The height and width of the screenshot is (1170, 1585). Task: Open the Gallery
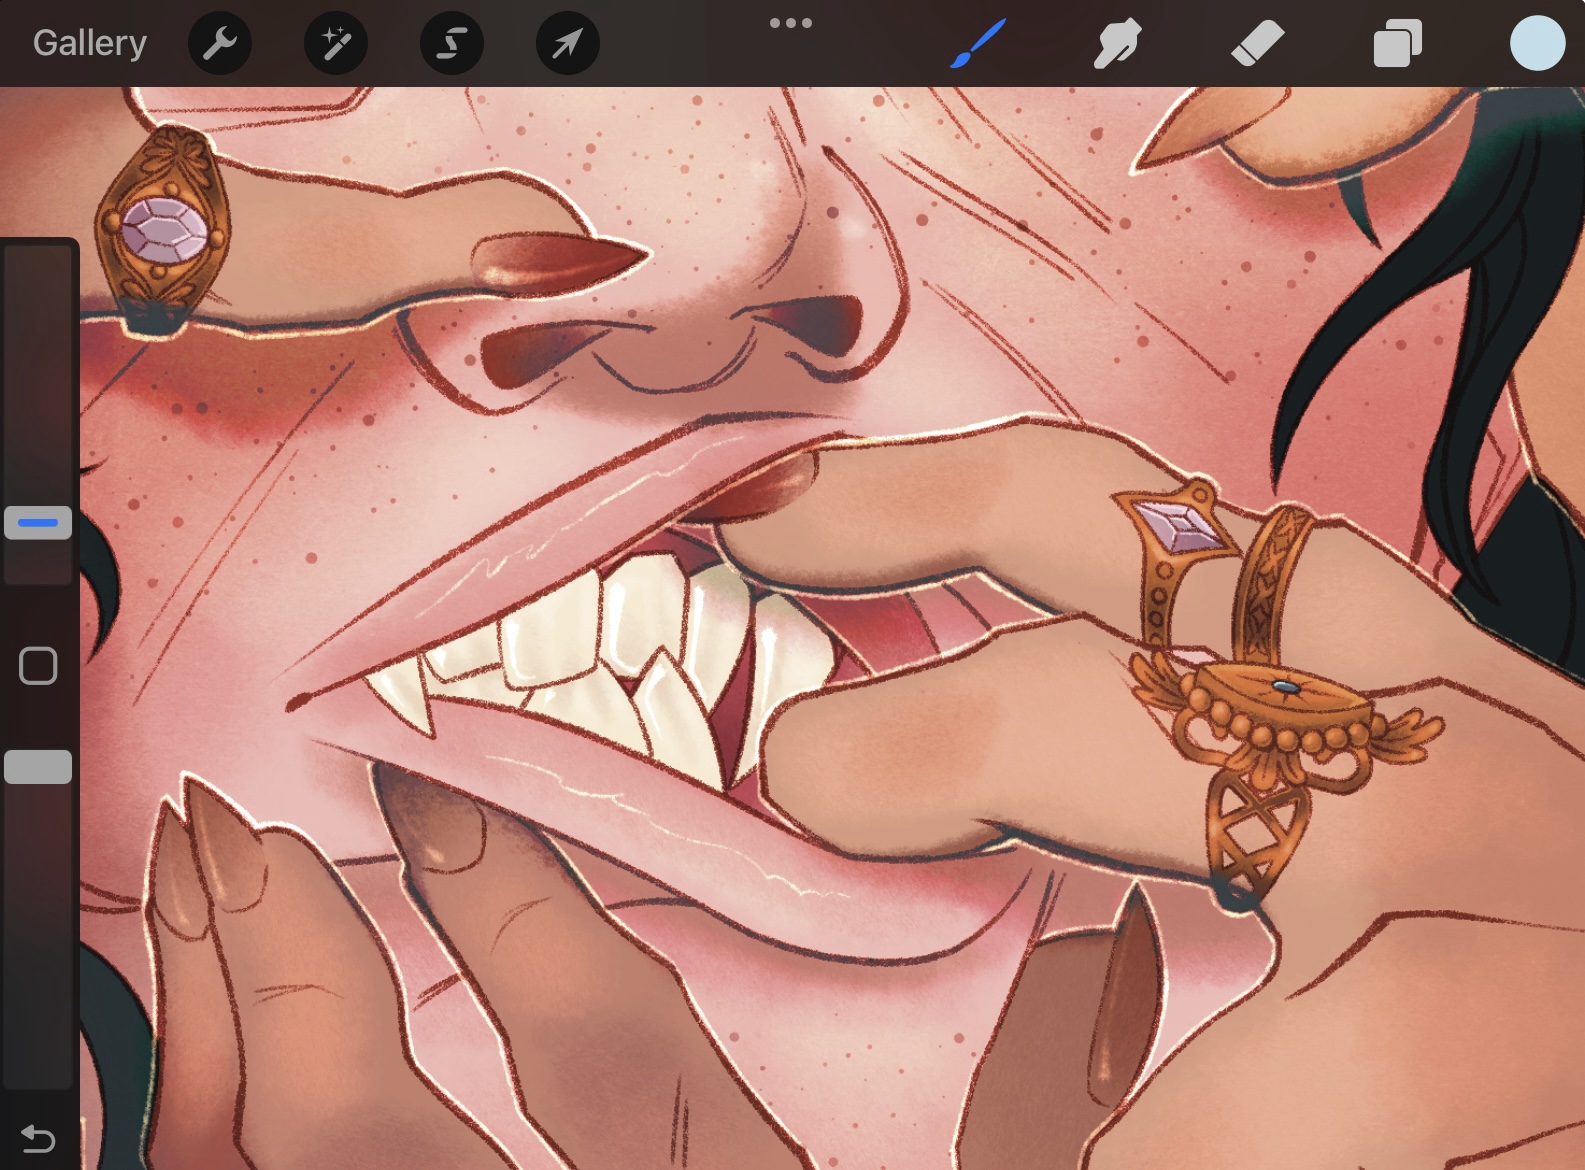[x=89, y=43]
